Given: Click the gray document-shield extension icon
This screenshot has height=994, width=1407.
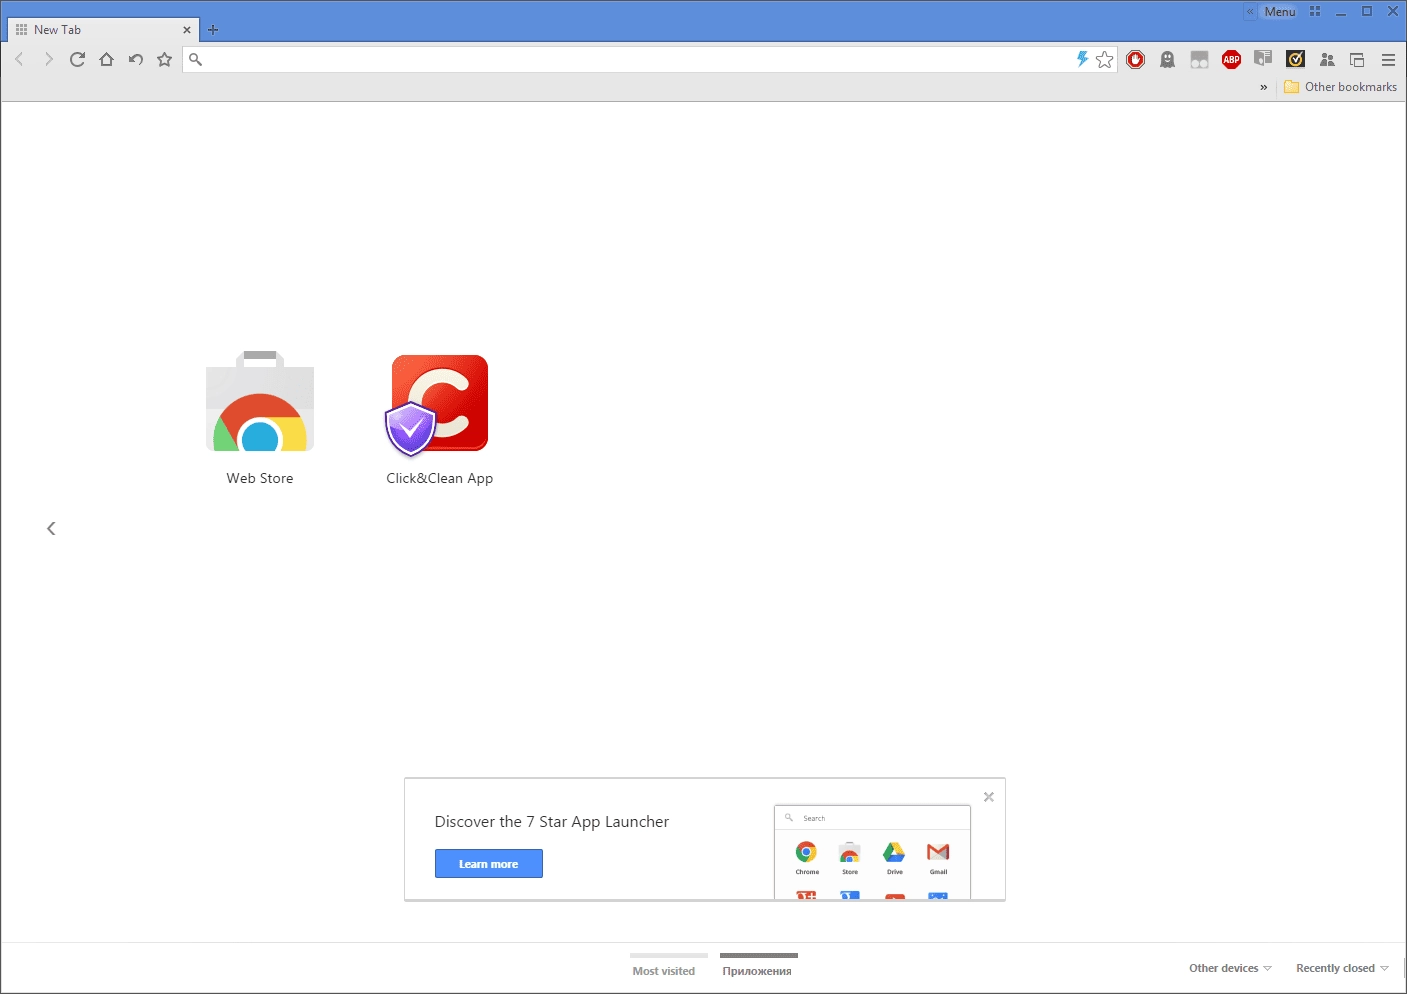Looking at the screenshot, I should (x=1263, y=59).
